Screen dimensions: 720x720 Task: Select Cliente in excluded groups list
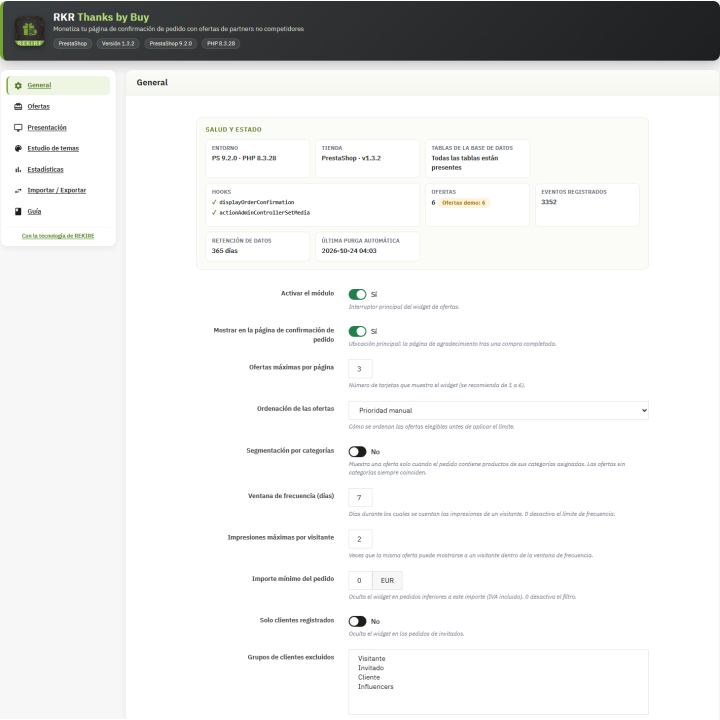[369, 677]
